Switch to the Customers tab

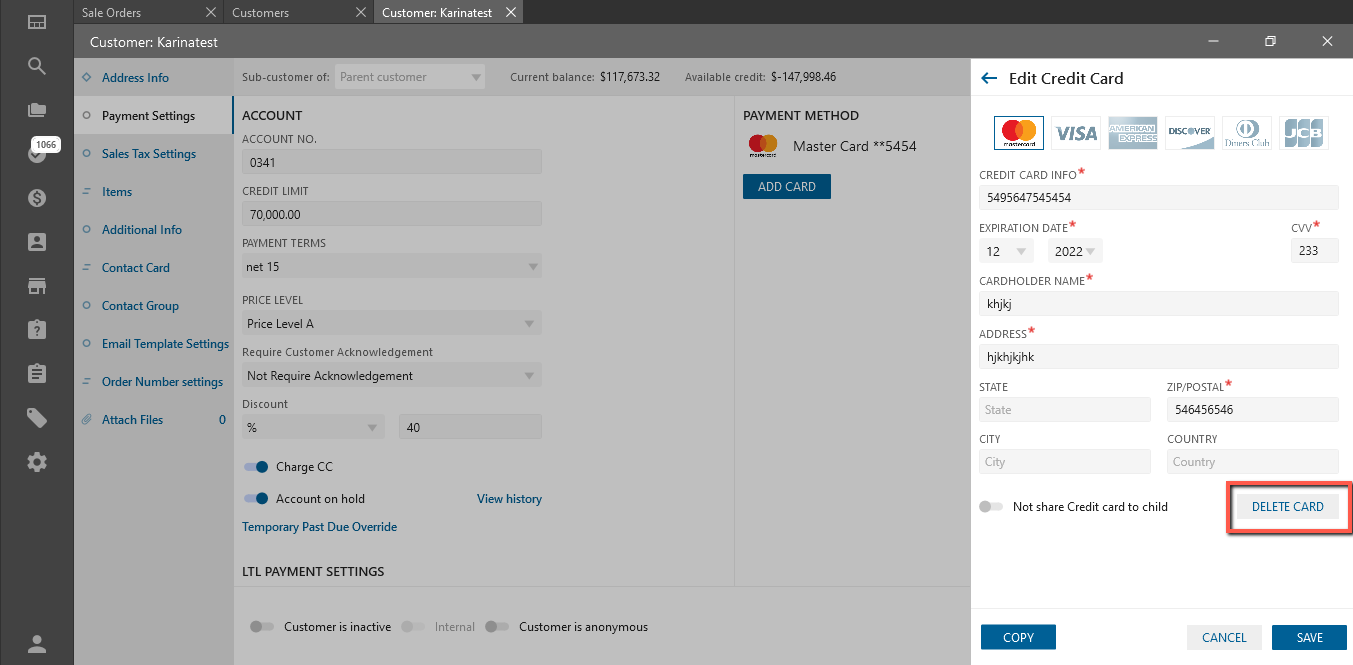pos(260,13)
